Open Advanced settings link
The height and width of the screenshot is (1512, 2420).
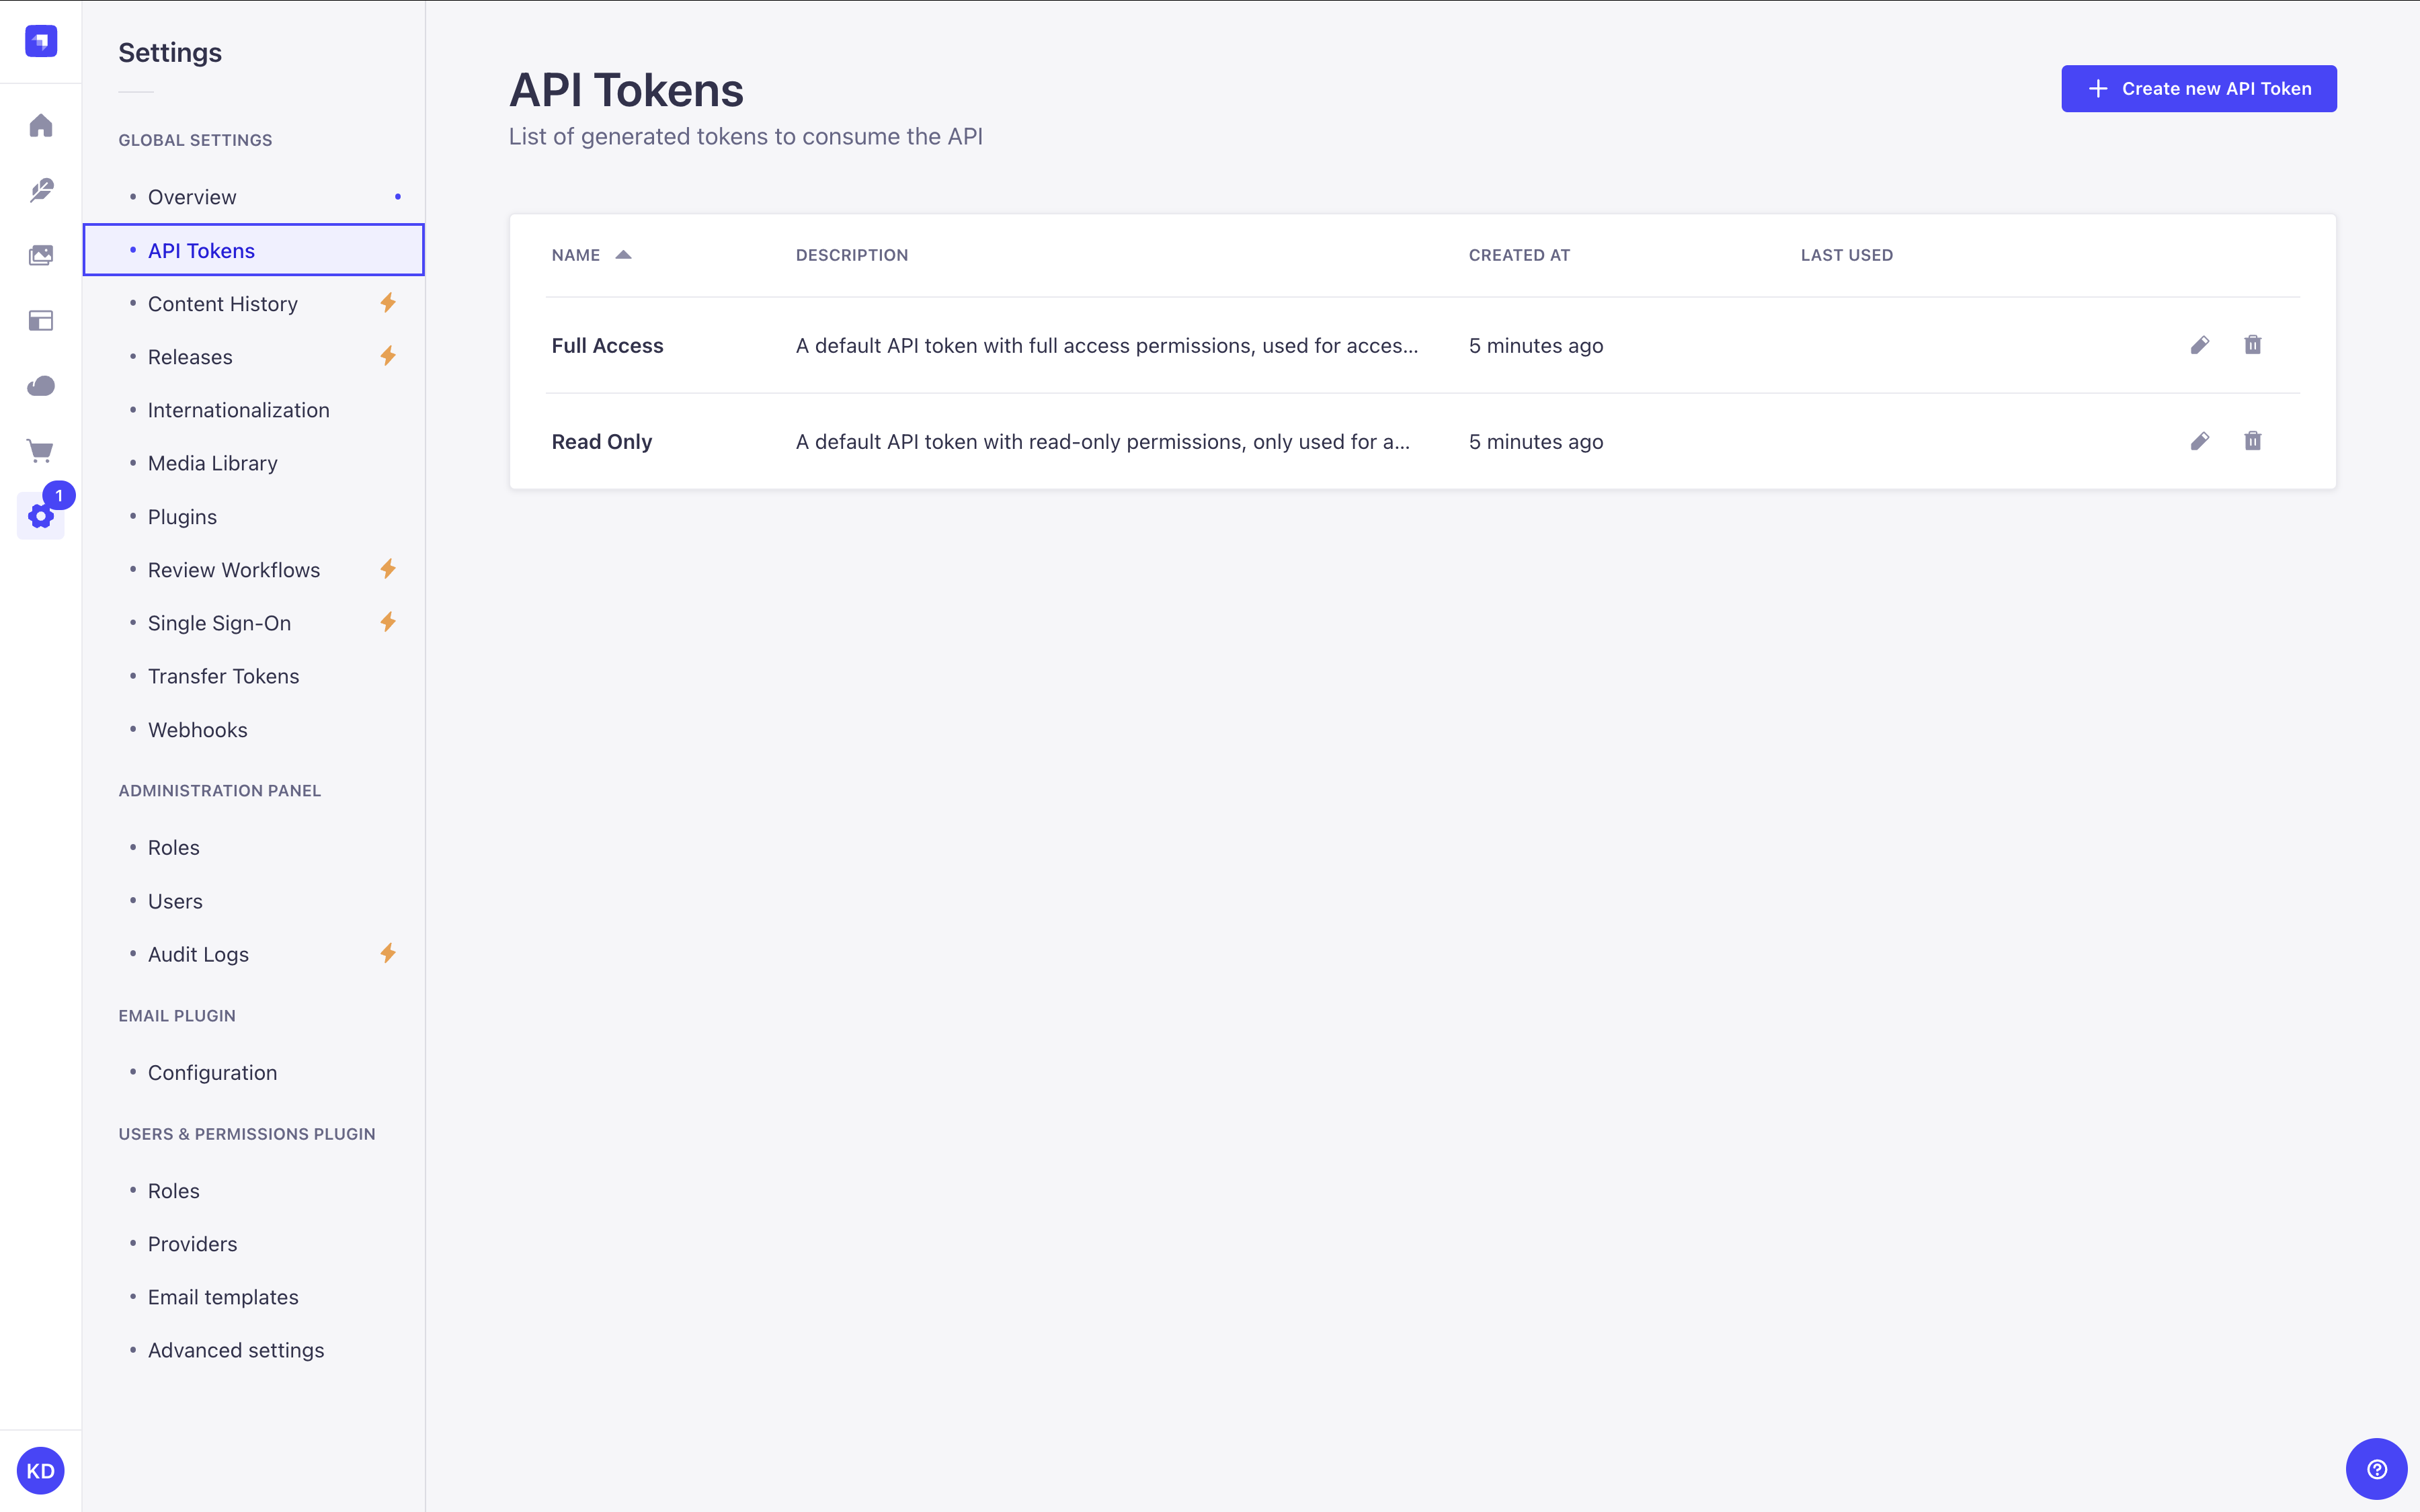point(235,1349)
